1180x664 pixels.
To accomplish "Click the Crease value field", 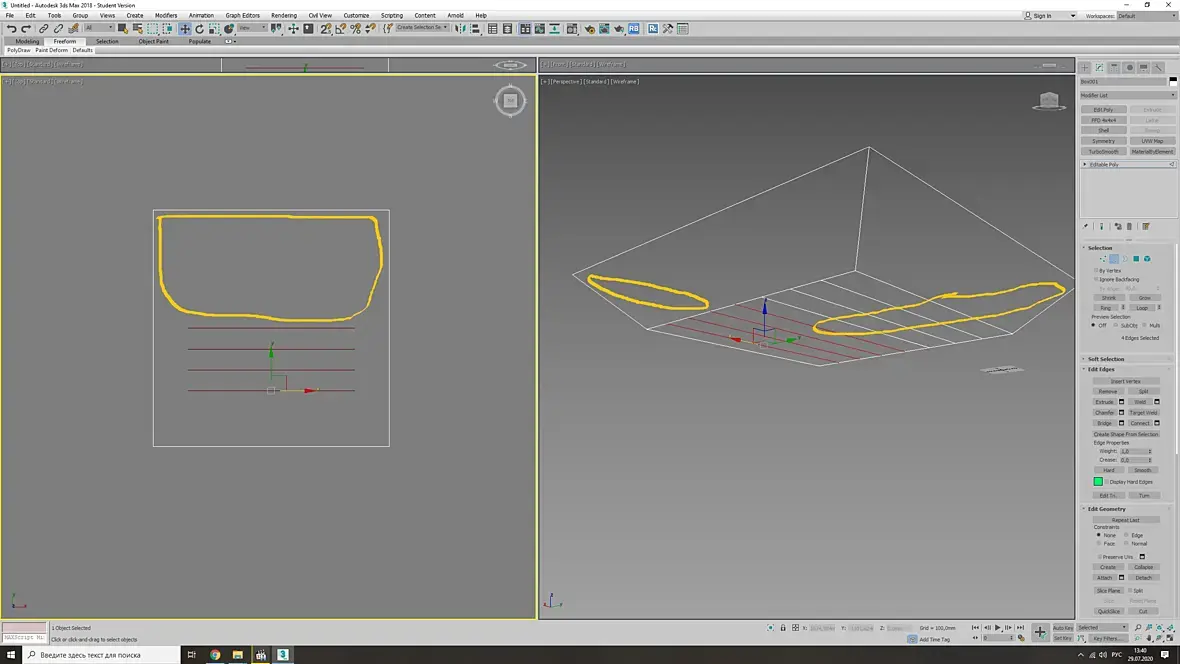I will [x=1133, y=460].
